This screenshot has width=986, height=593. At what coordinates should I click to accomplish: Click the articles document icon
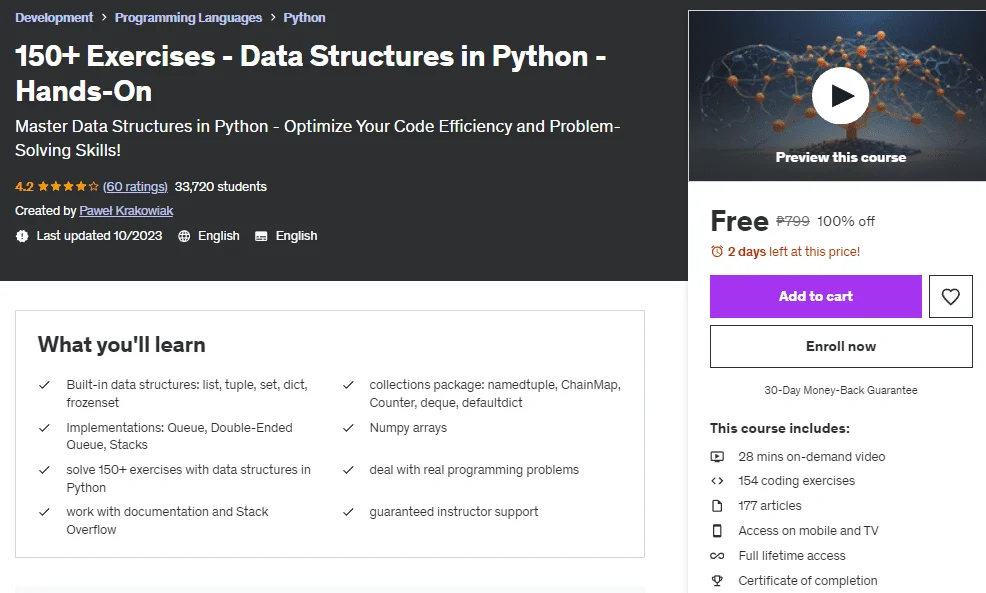tap(717, 506)
